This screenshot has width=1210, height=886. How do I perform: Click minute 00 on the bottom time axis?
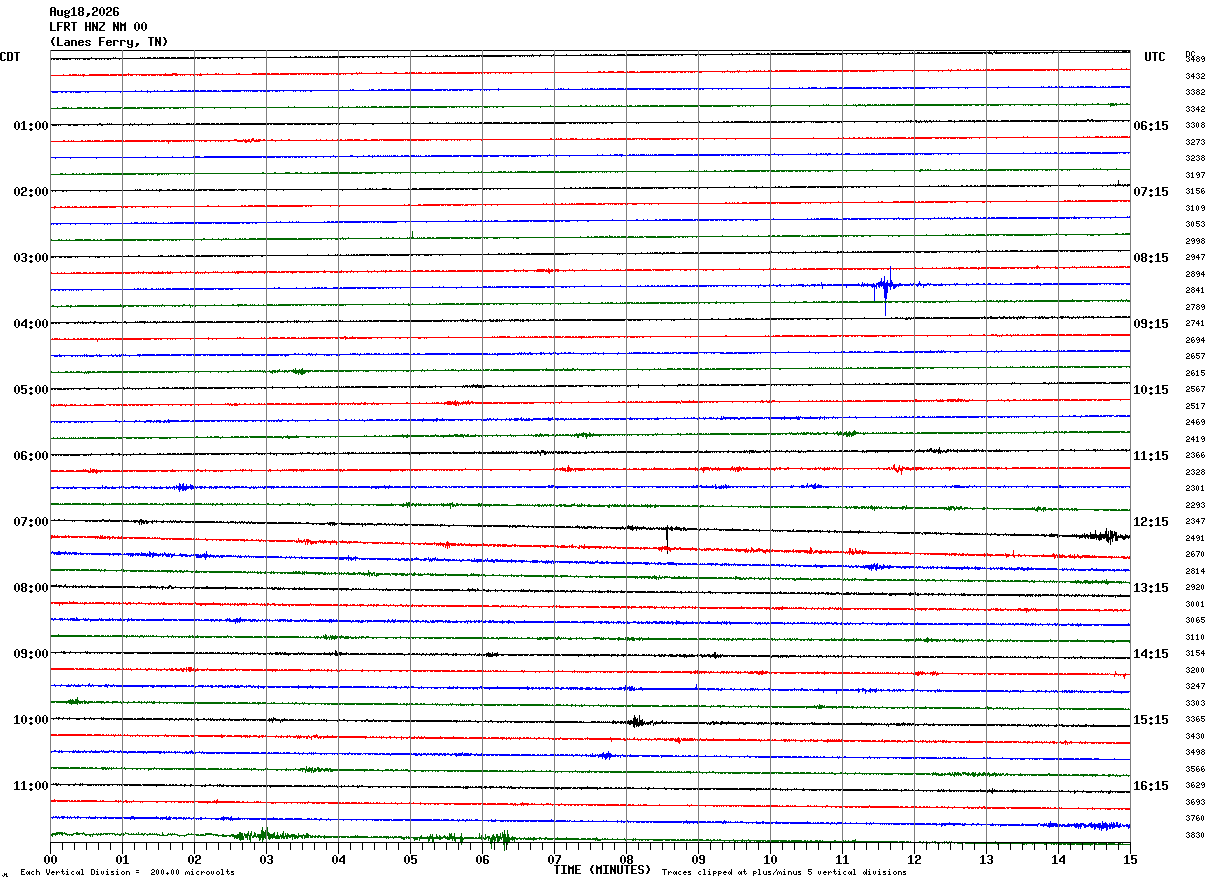tap(50, 859)
